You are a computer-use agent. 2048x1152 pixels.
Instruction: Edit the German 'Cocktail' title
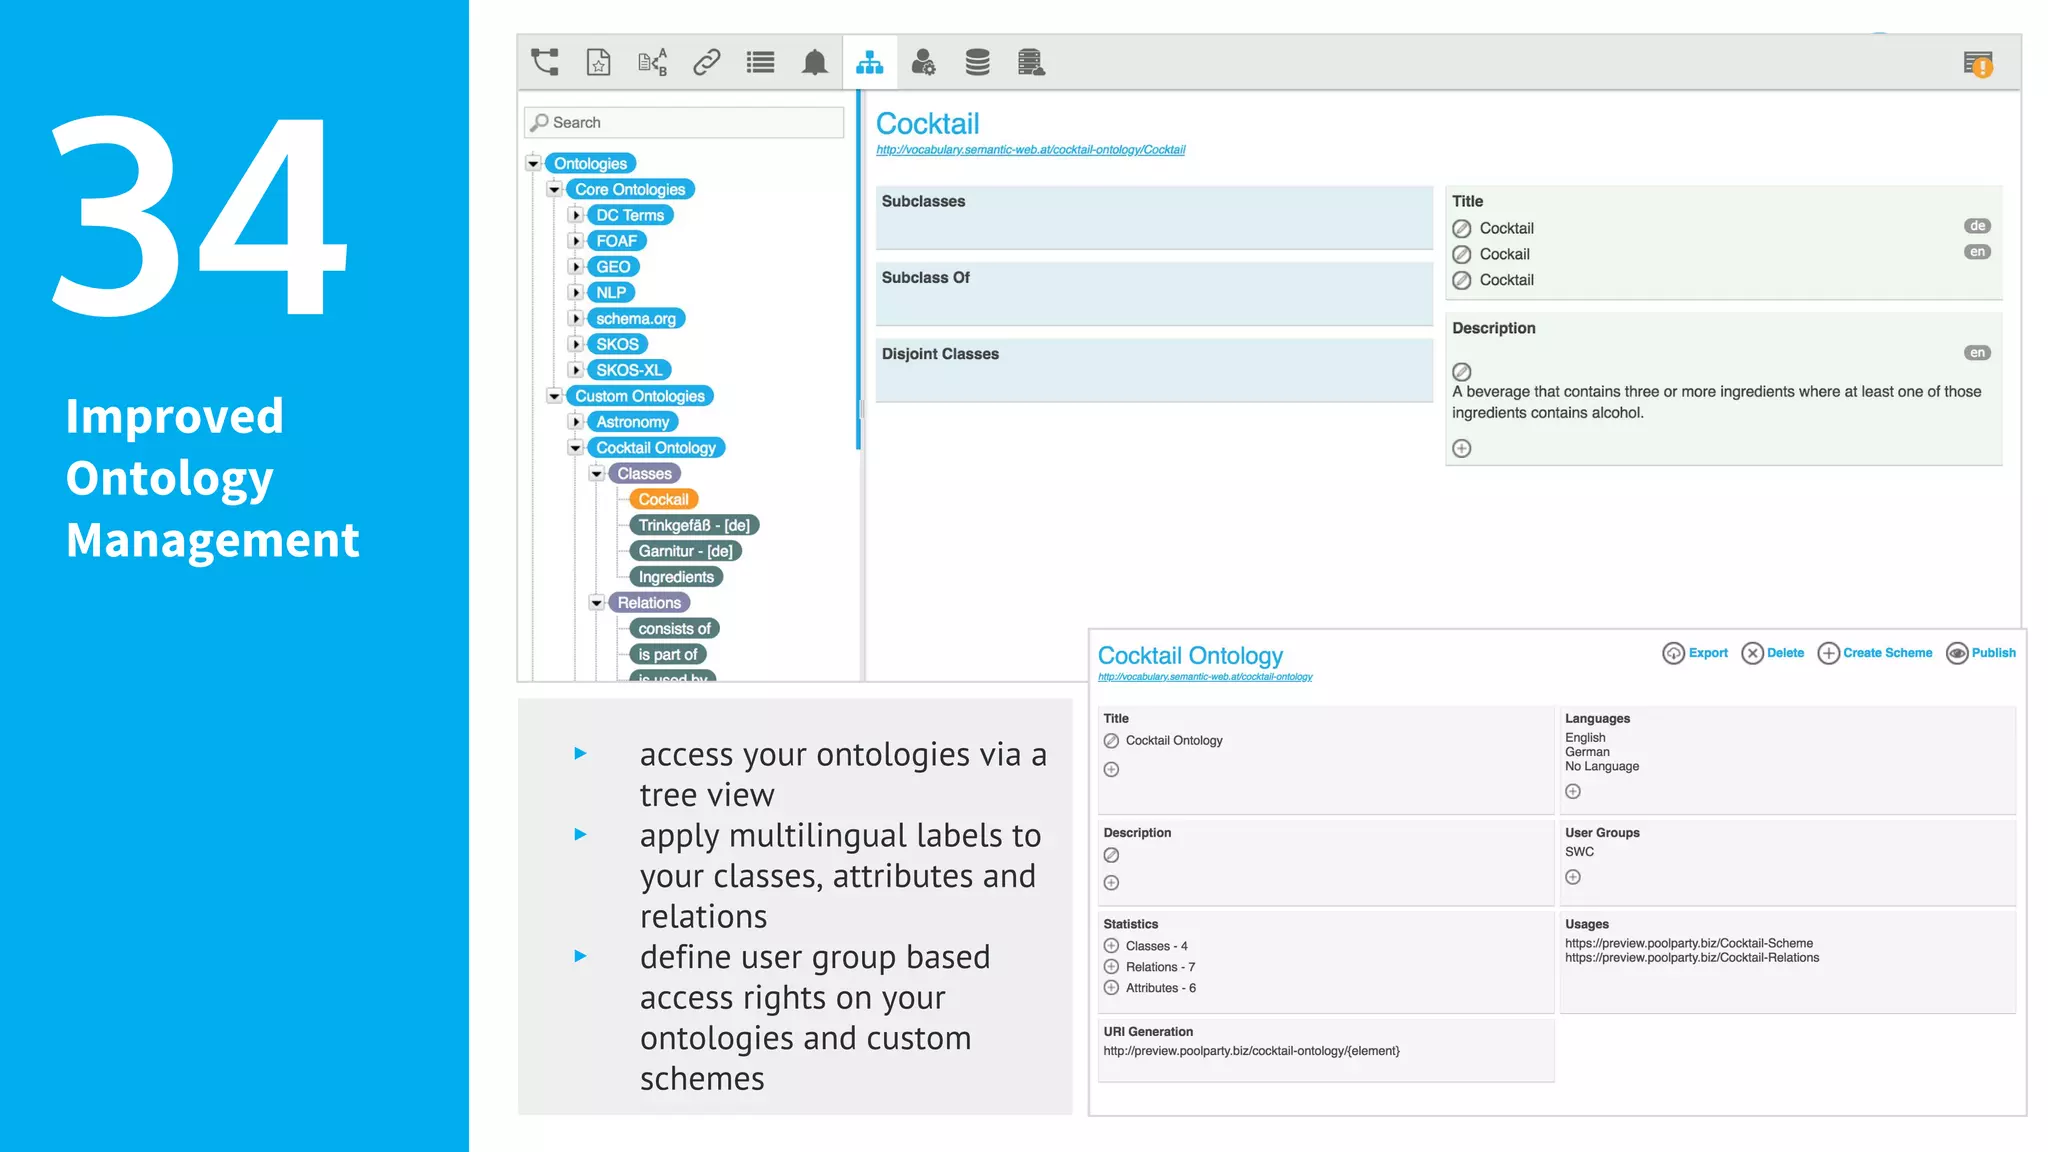(1462, 228)
